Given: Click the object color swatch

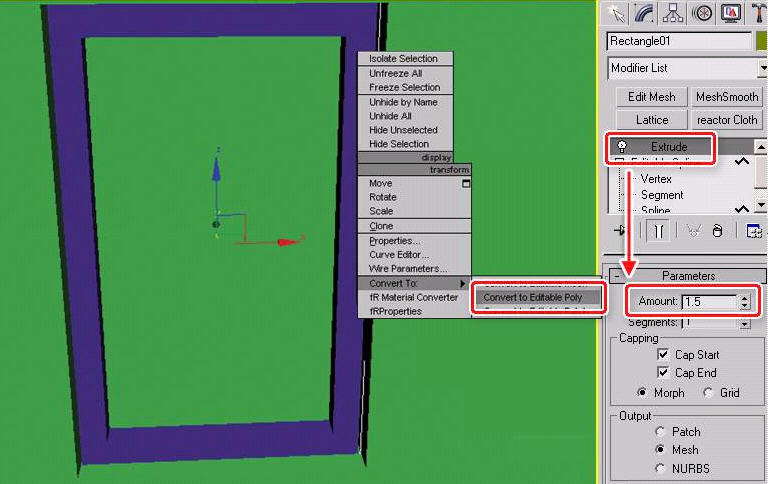Looking at the screenshot, I should [x=762, y=41].
